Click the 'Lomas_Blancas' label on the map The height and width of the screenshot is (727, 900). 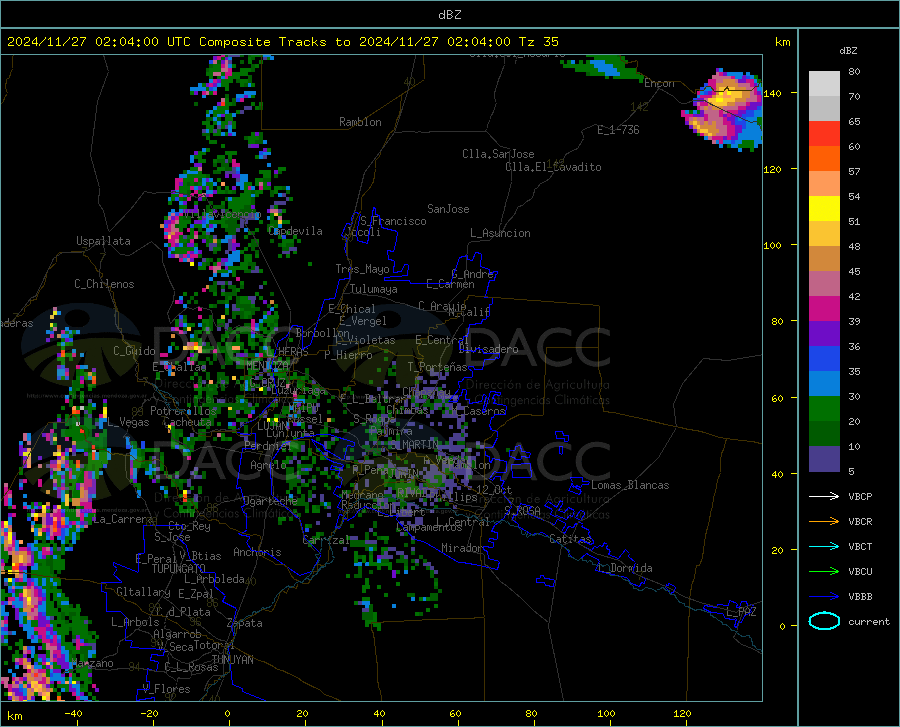630,485
